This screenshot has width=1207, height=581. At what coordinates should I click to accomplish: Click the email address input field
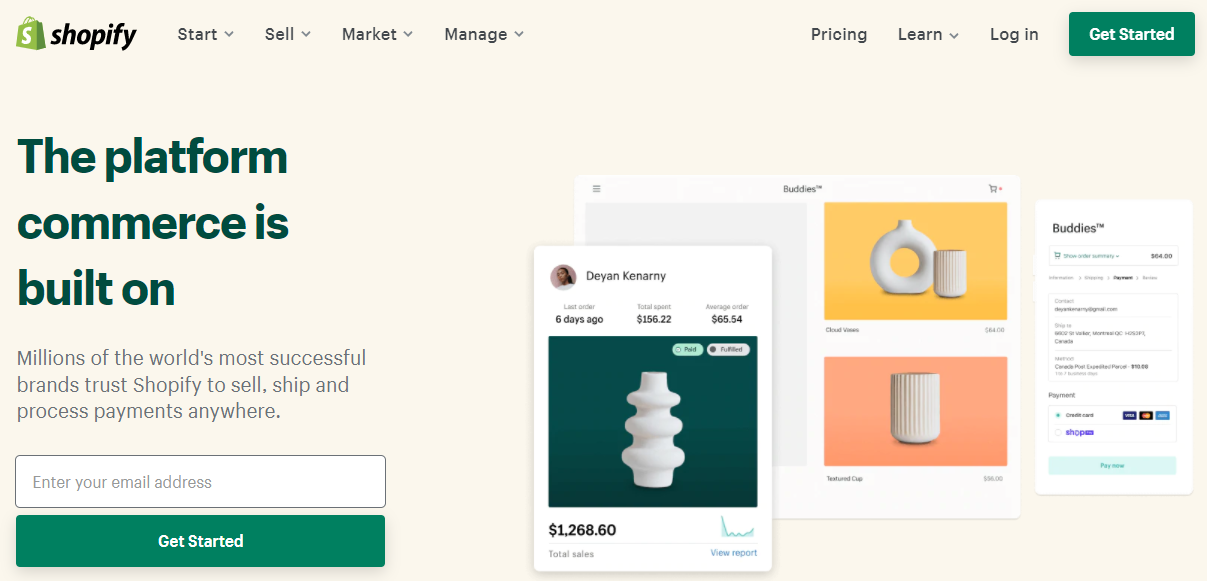click(200, 482)
